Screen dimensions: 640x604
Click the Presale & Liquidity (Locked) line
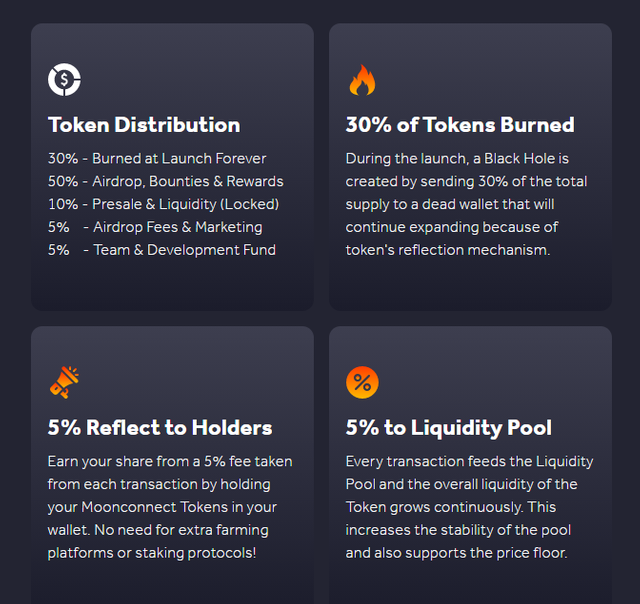[164, 204]
